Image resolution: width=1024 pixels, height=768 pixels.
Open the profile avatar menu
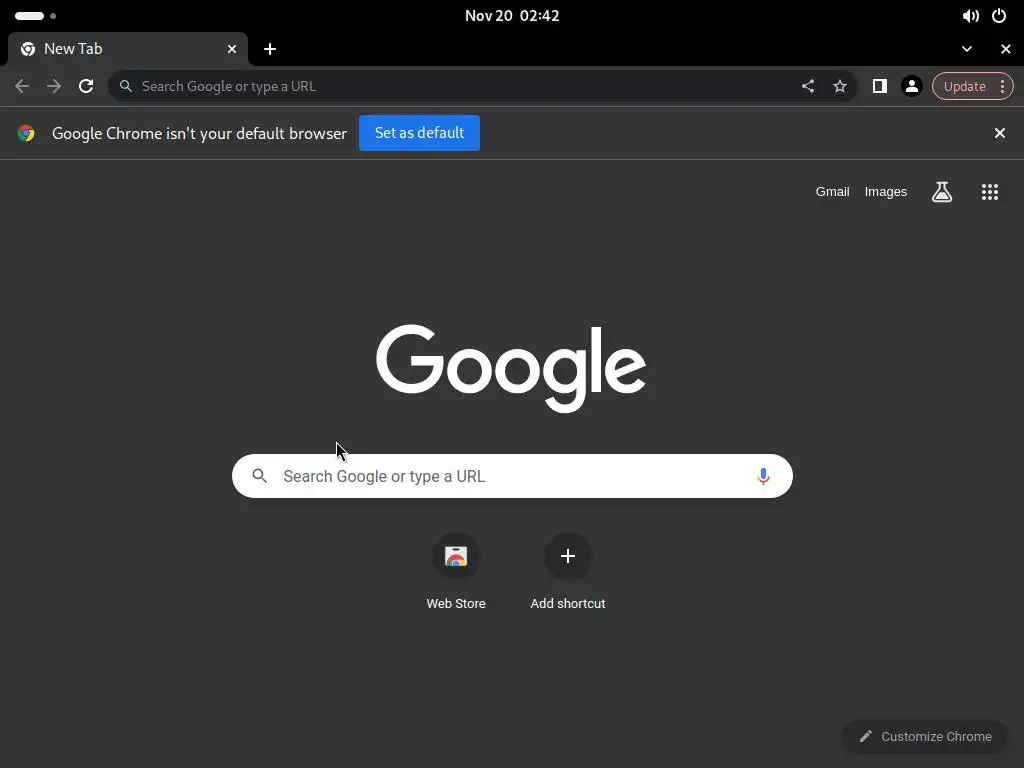[912, 86]
